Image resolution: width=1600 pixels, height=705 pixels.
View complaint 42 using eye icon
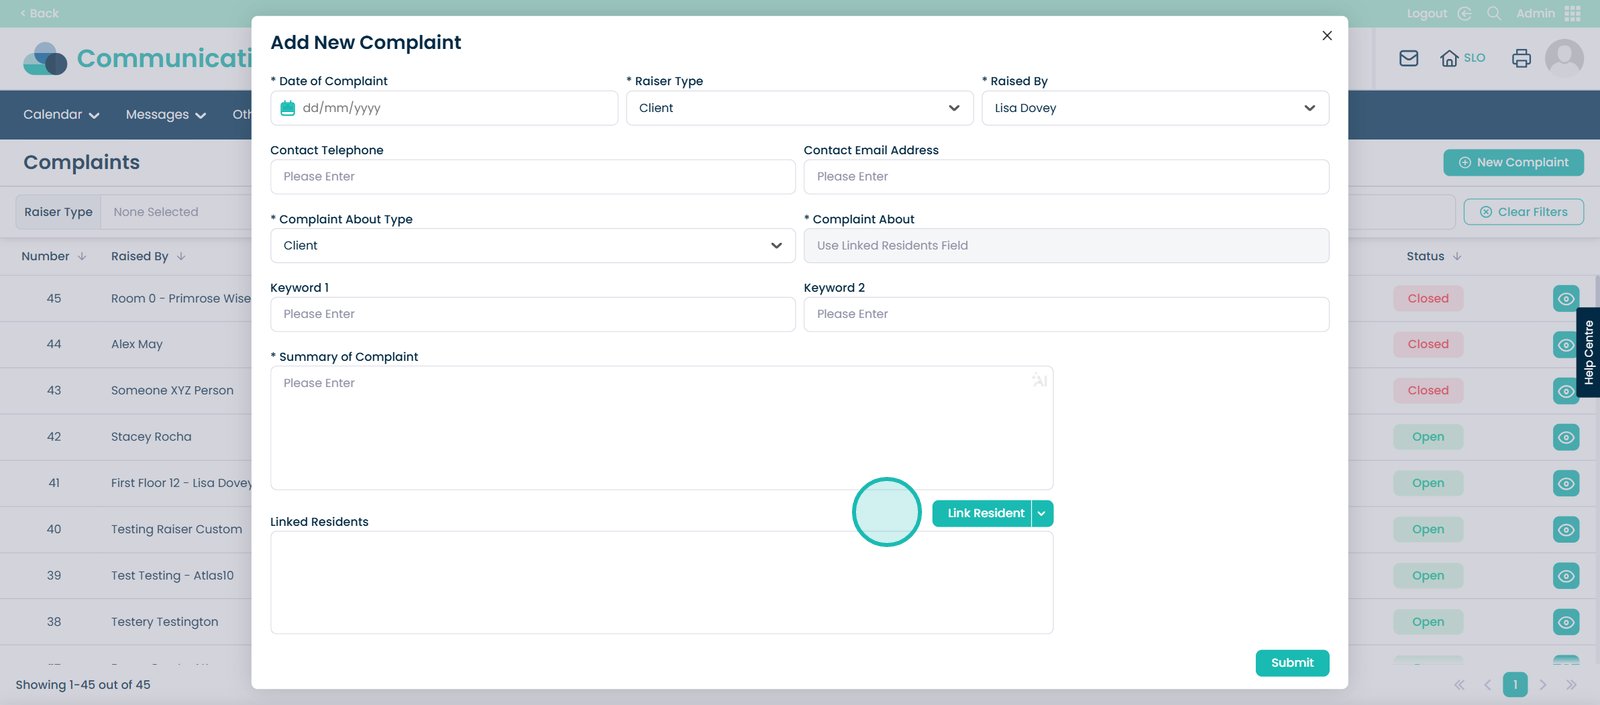tap(1566, 437)
